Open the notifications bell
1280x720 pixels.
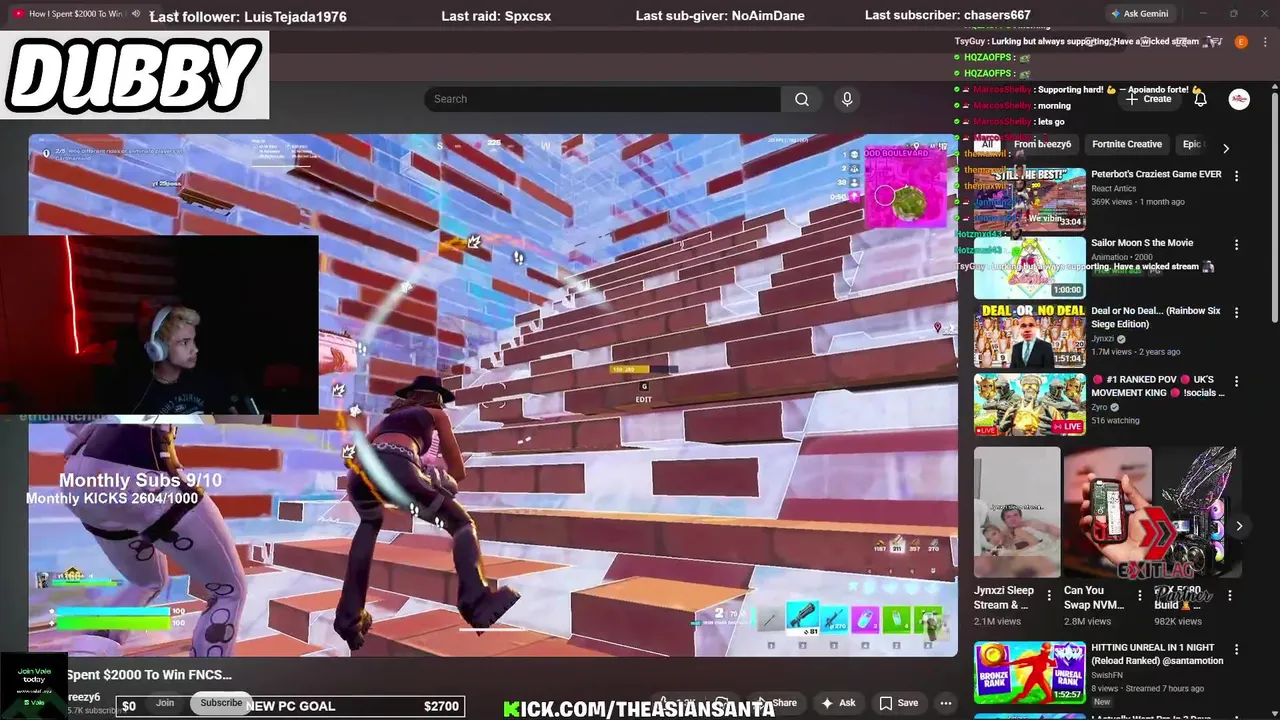point(1200,99)
